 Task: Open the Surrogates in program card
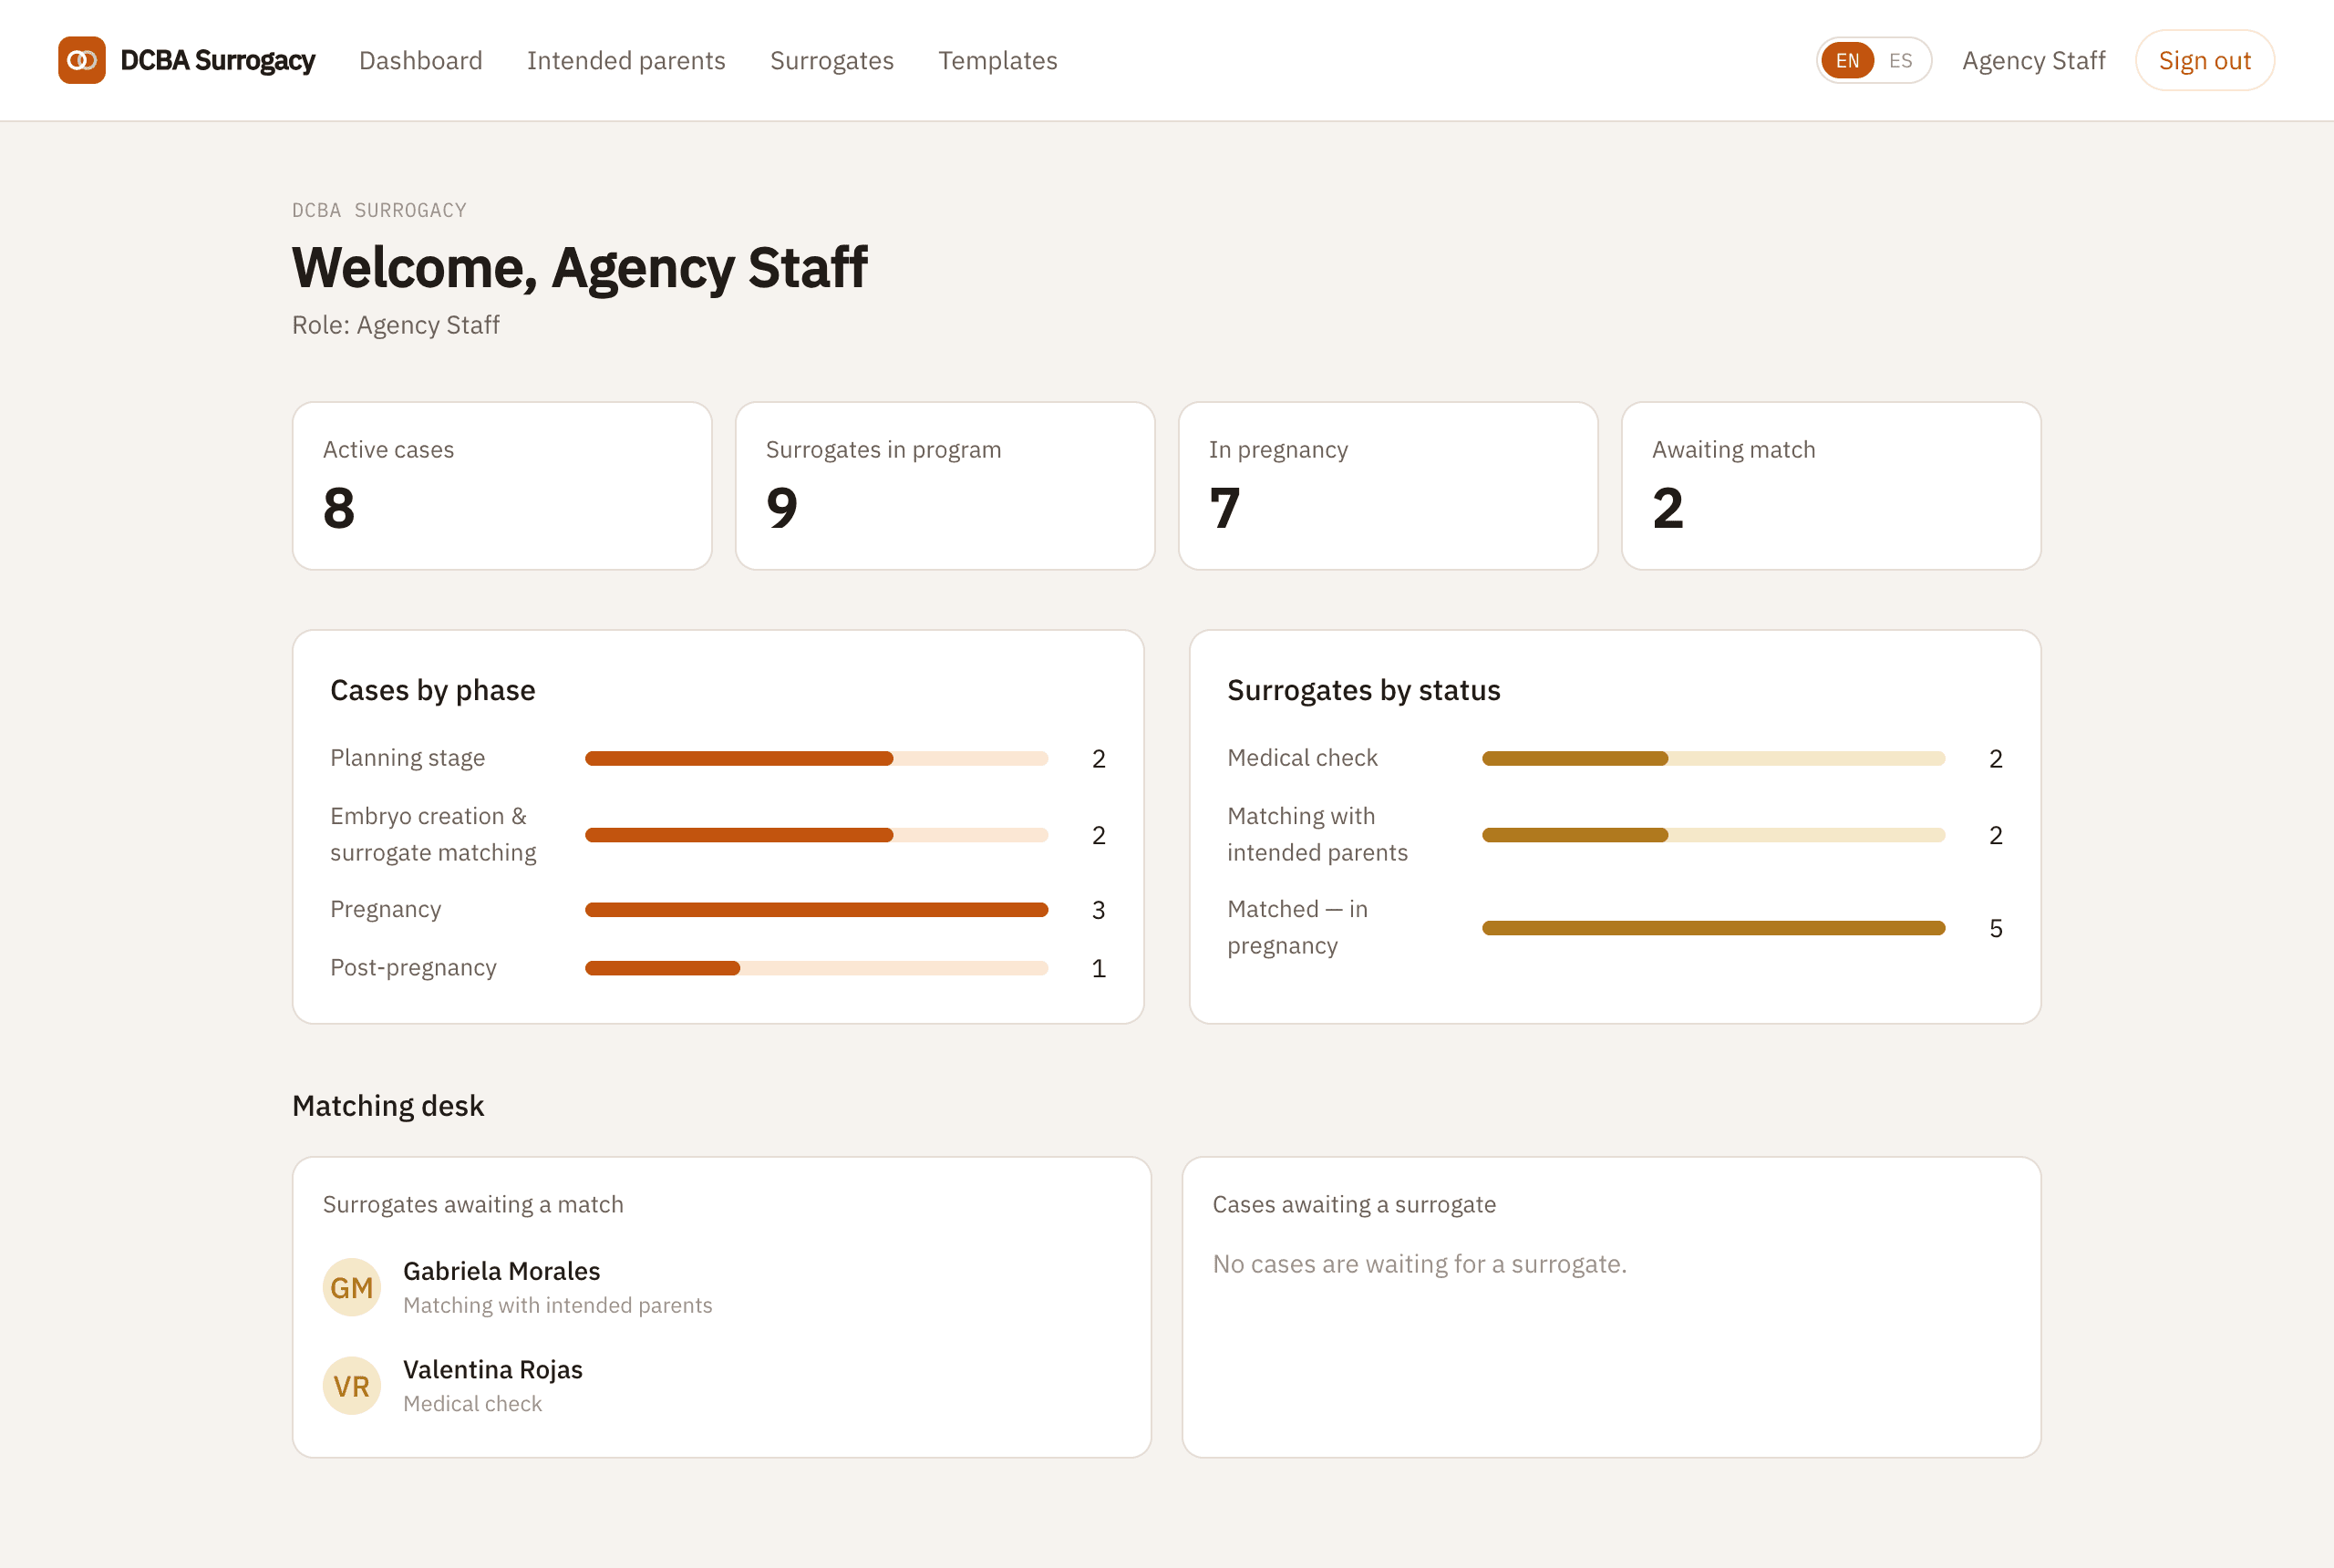945,486
